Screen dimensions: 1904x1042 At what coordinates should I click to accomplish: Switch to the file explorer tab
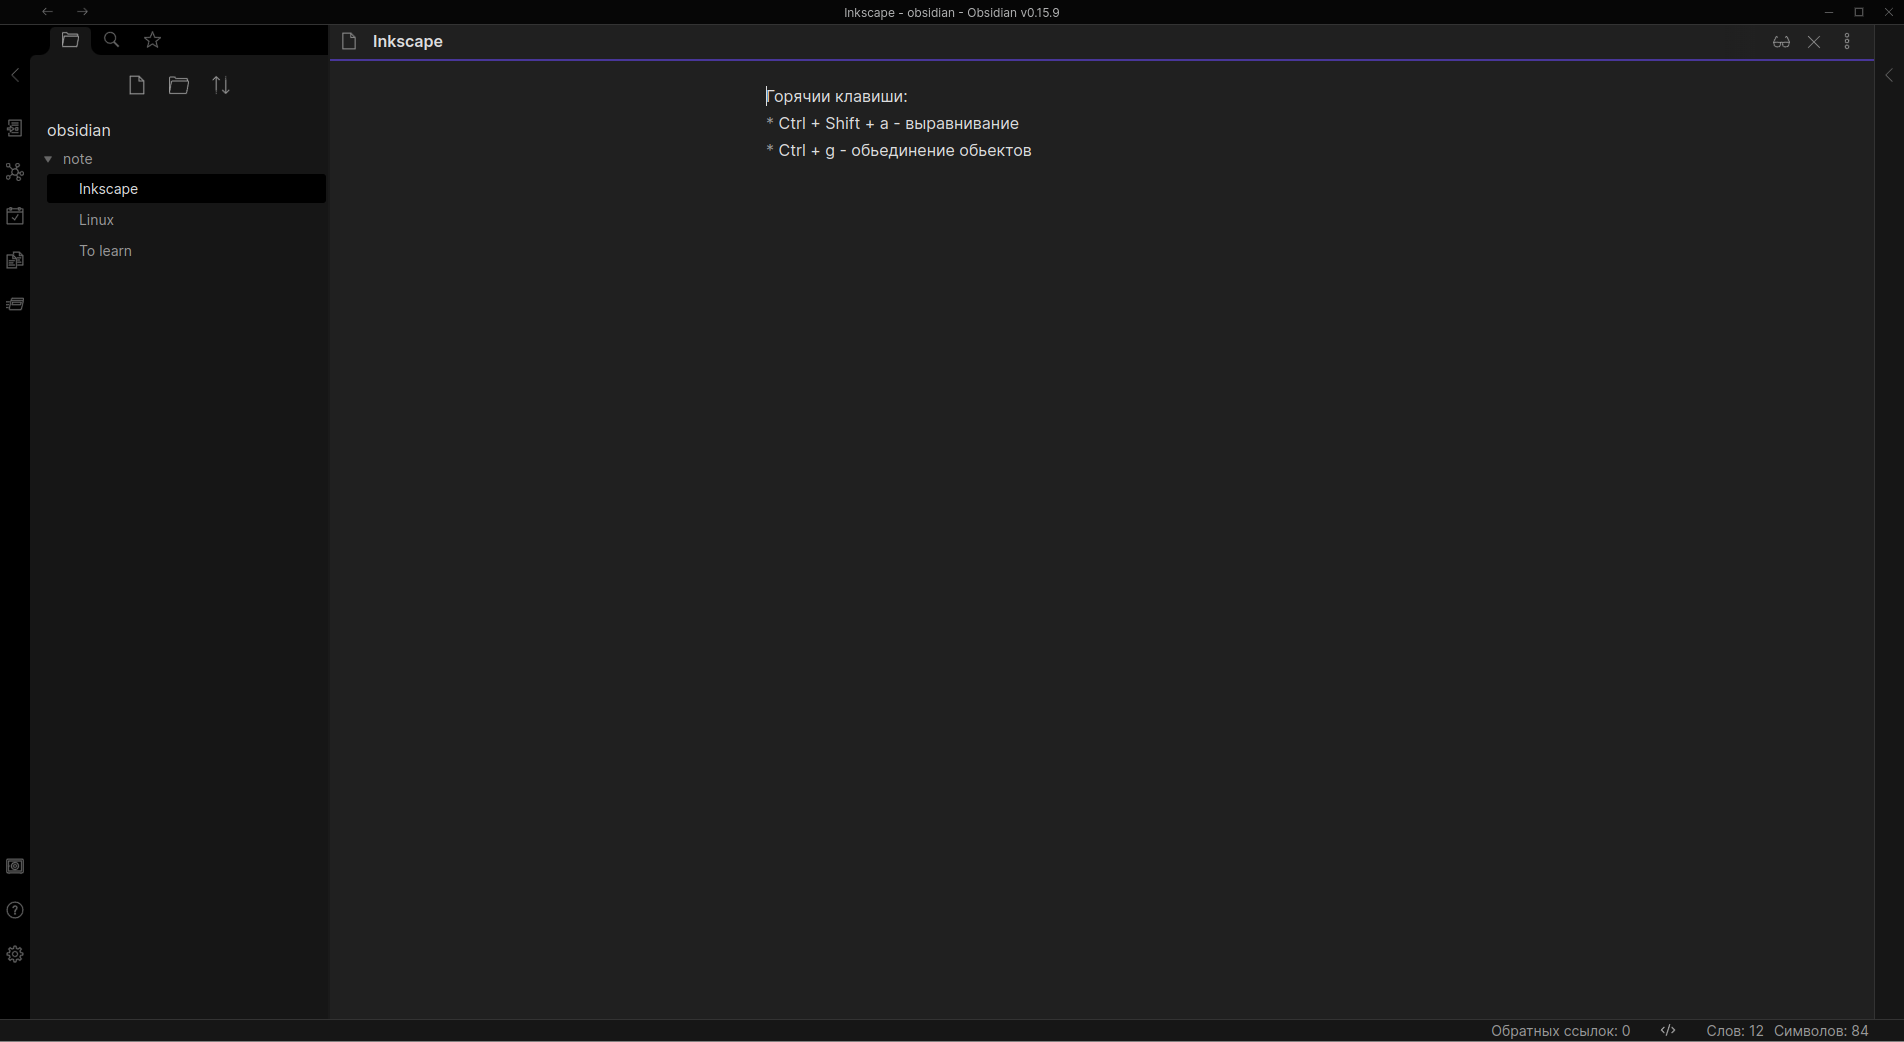70,40
